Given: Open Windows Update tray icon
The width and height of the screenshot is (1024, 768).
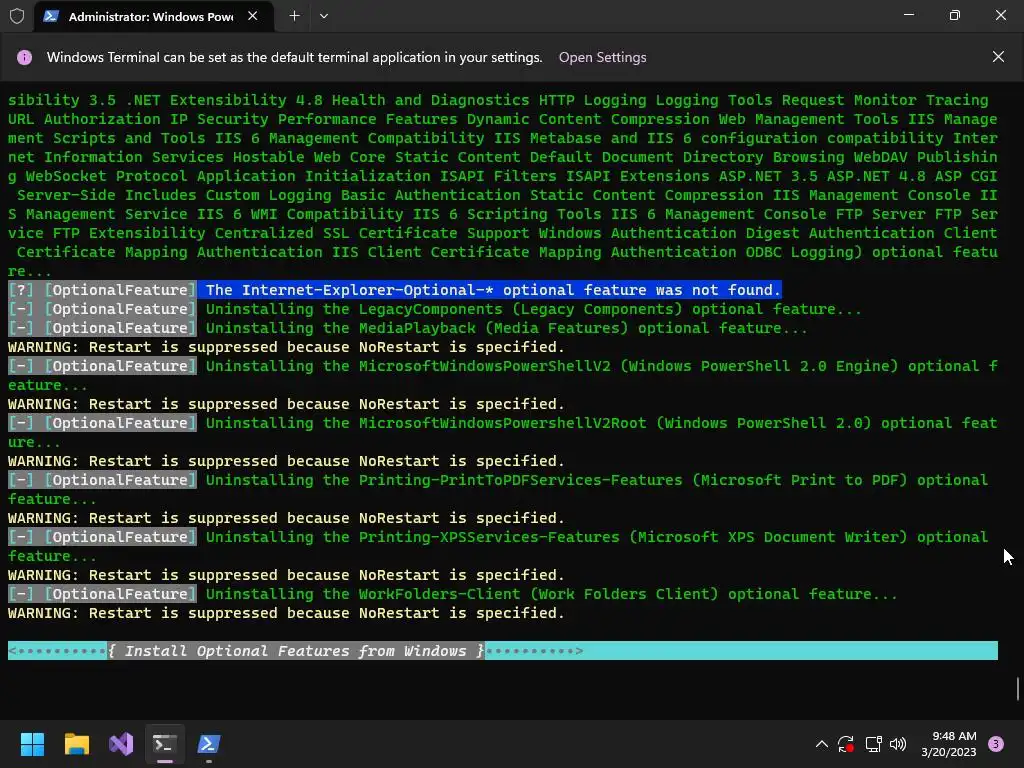Looking at the screenshot, I should pos(846,744).
